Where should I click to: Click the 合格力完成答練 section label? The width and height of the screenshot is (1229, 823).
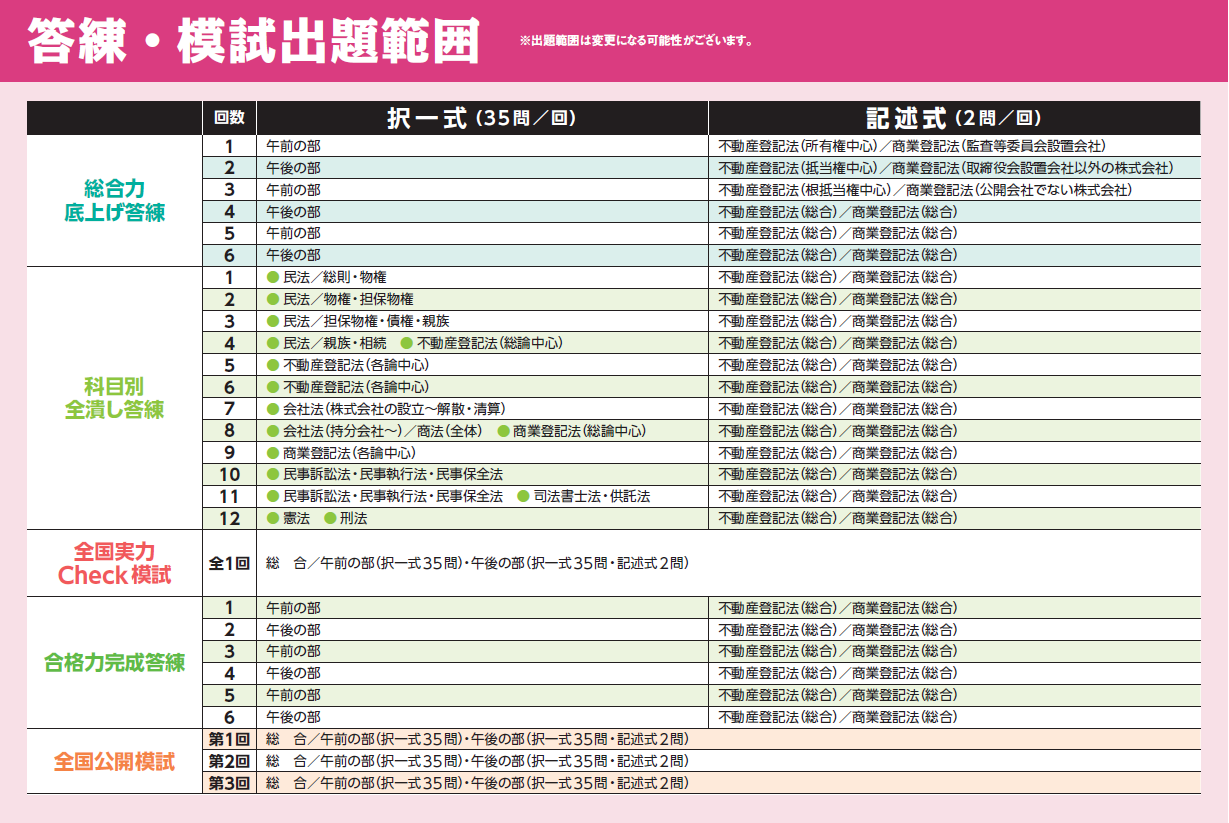click(114, 662)
